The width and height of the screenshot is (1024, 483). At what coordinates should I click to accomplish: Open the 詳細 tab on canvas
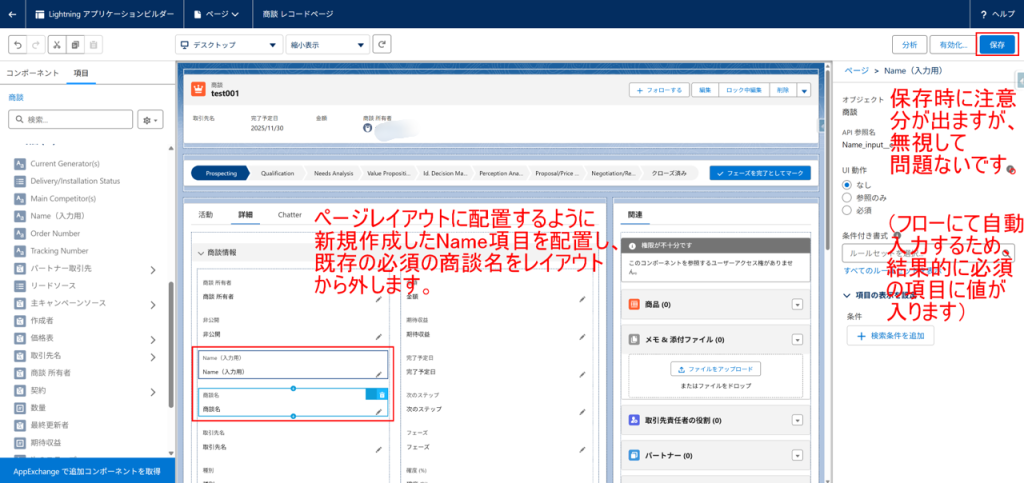[246, 214]
